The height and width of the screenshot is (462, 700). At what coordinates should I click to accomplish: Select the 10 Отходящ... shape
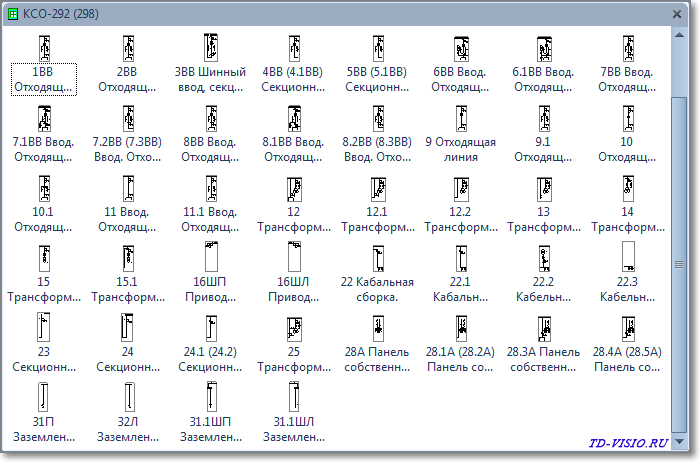pos(627,134)
